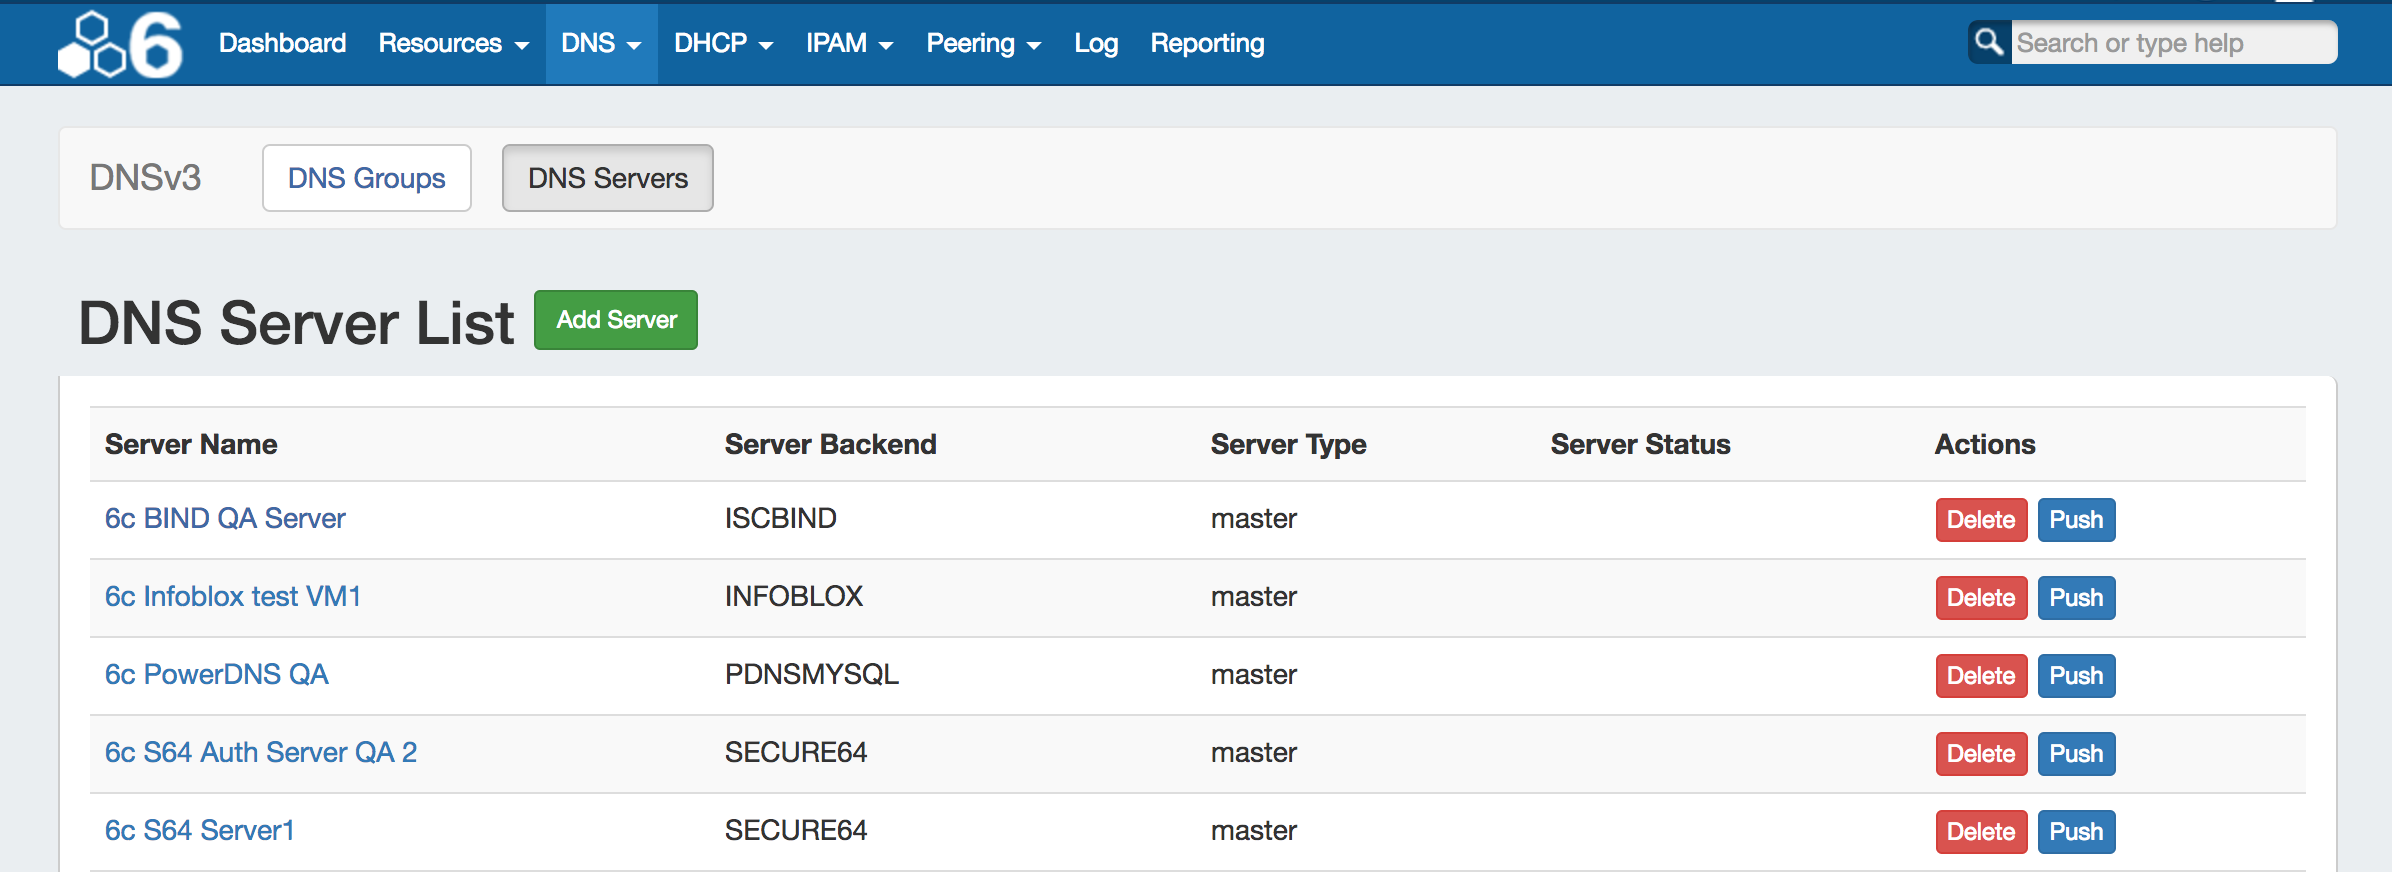Viewport: 2392px width, 872px height.
Task: Open the Log menu item
Action: click(1095, 44)
